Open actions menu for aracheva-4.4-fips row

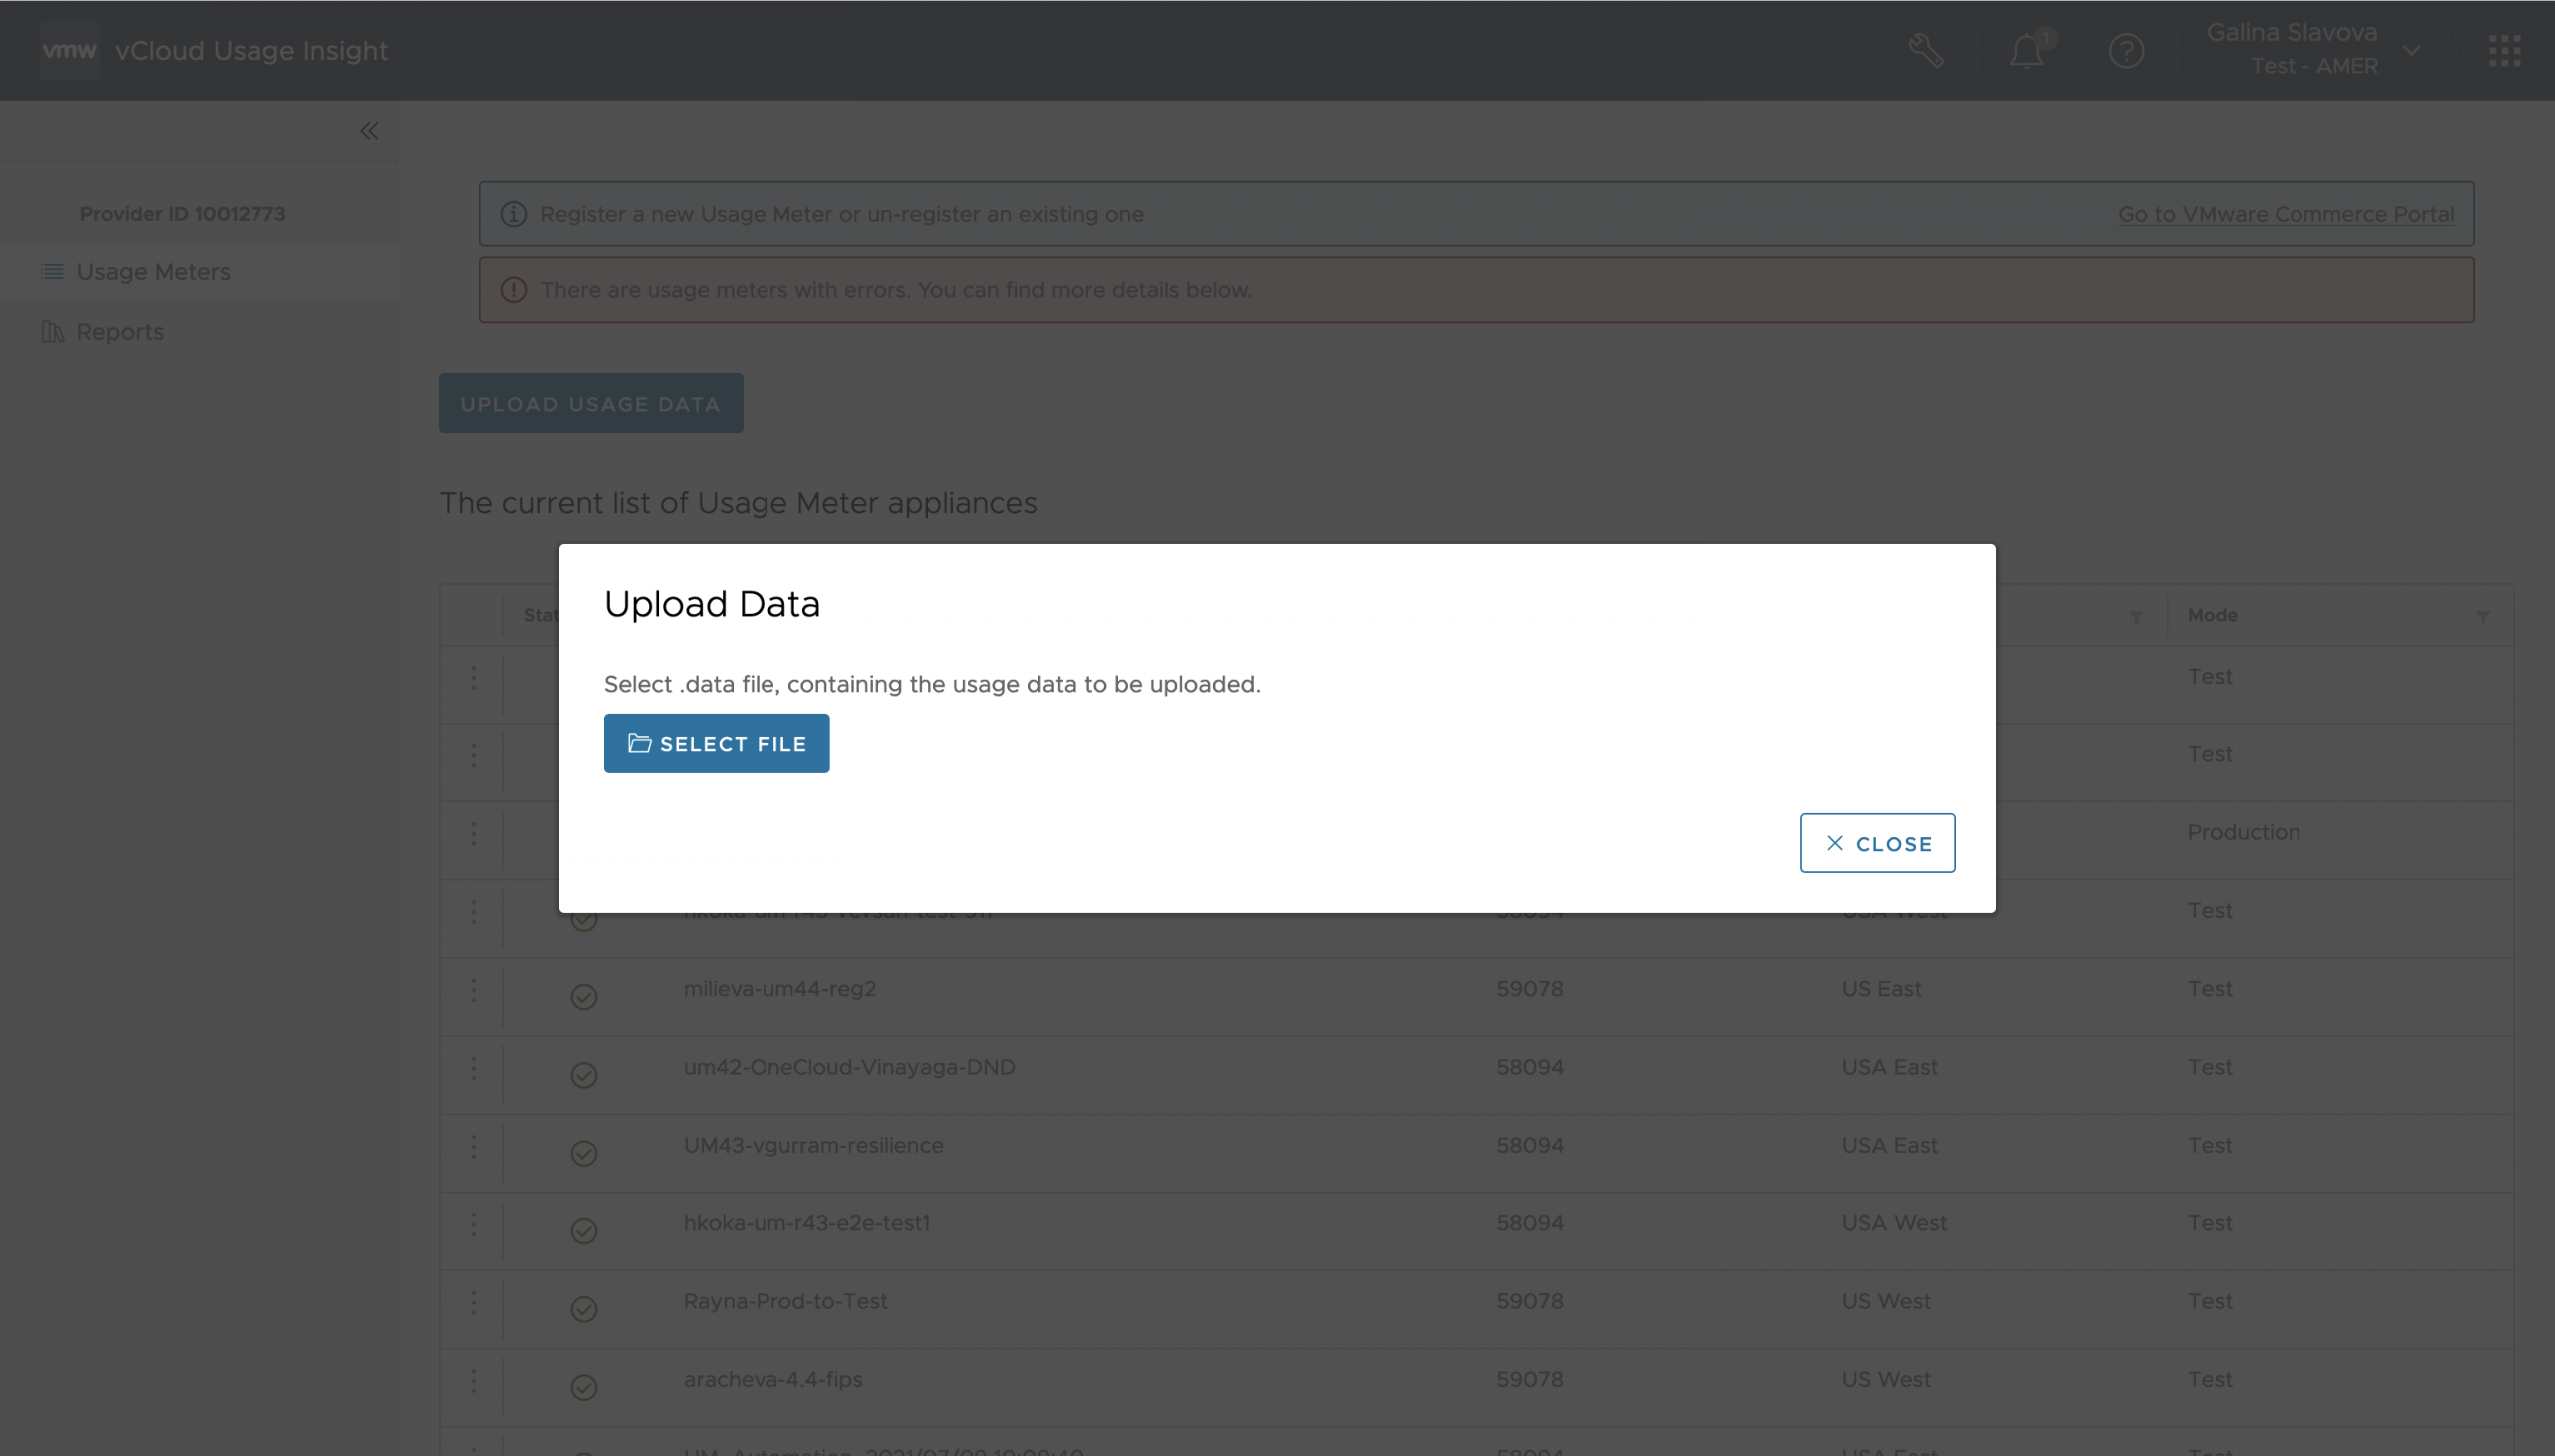click(x=473, y=1381)
